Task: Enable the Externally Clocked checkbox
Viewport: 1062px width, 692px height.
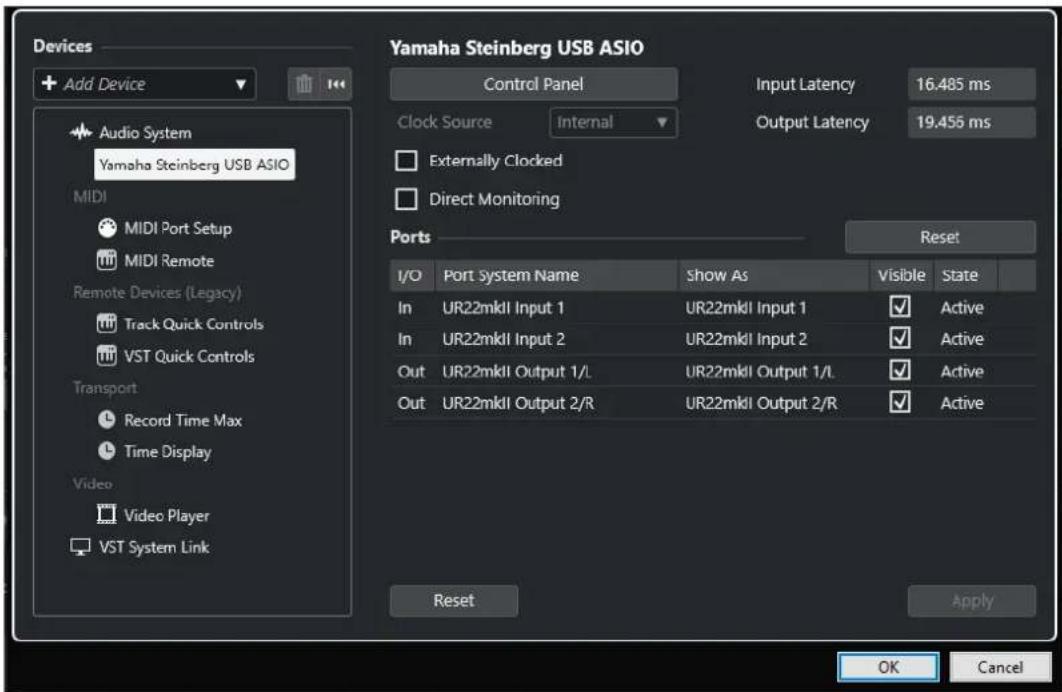Action: (x=406, y=160)
